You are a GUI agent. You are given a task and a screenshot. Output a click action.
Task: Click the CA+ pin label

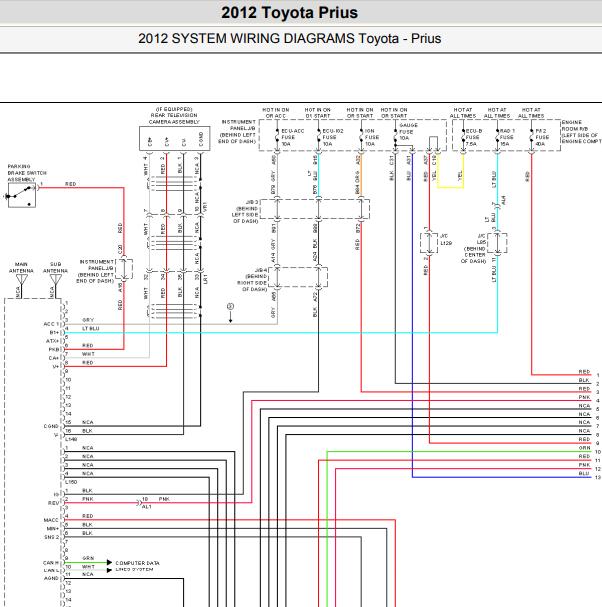click(x=54, y=358)
